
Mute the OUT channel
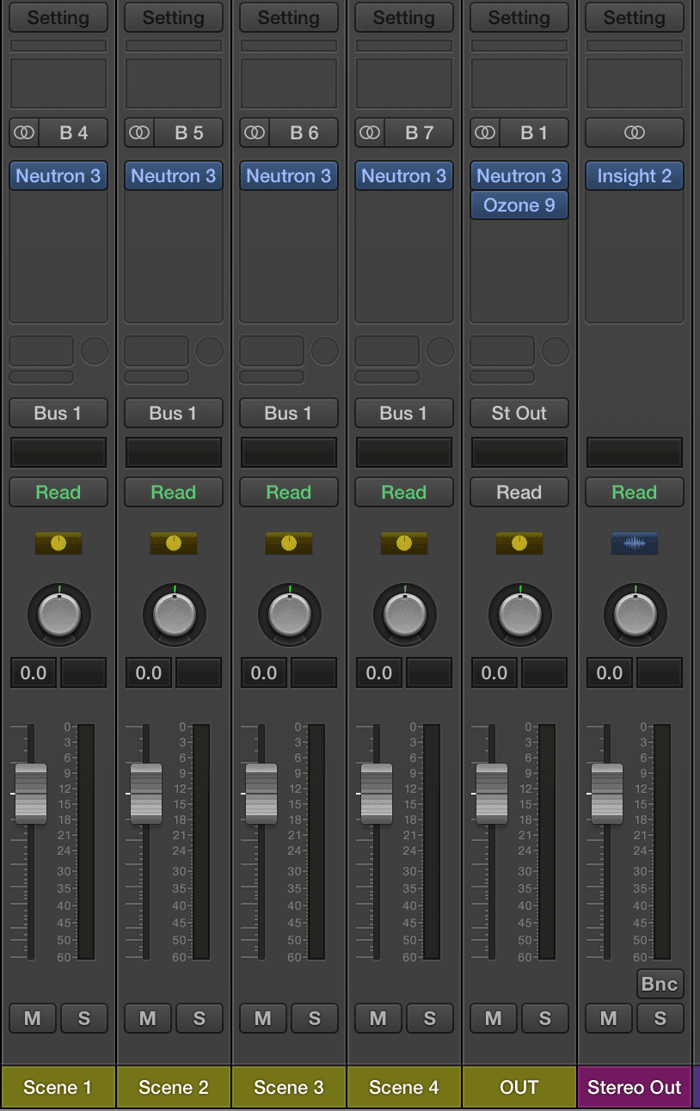coord(493,1018)
